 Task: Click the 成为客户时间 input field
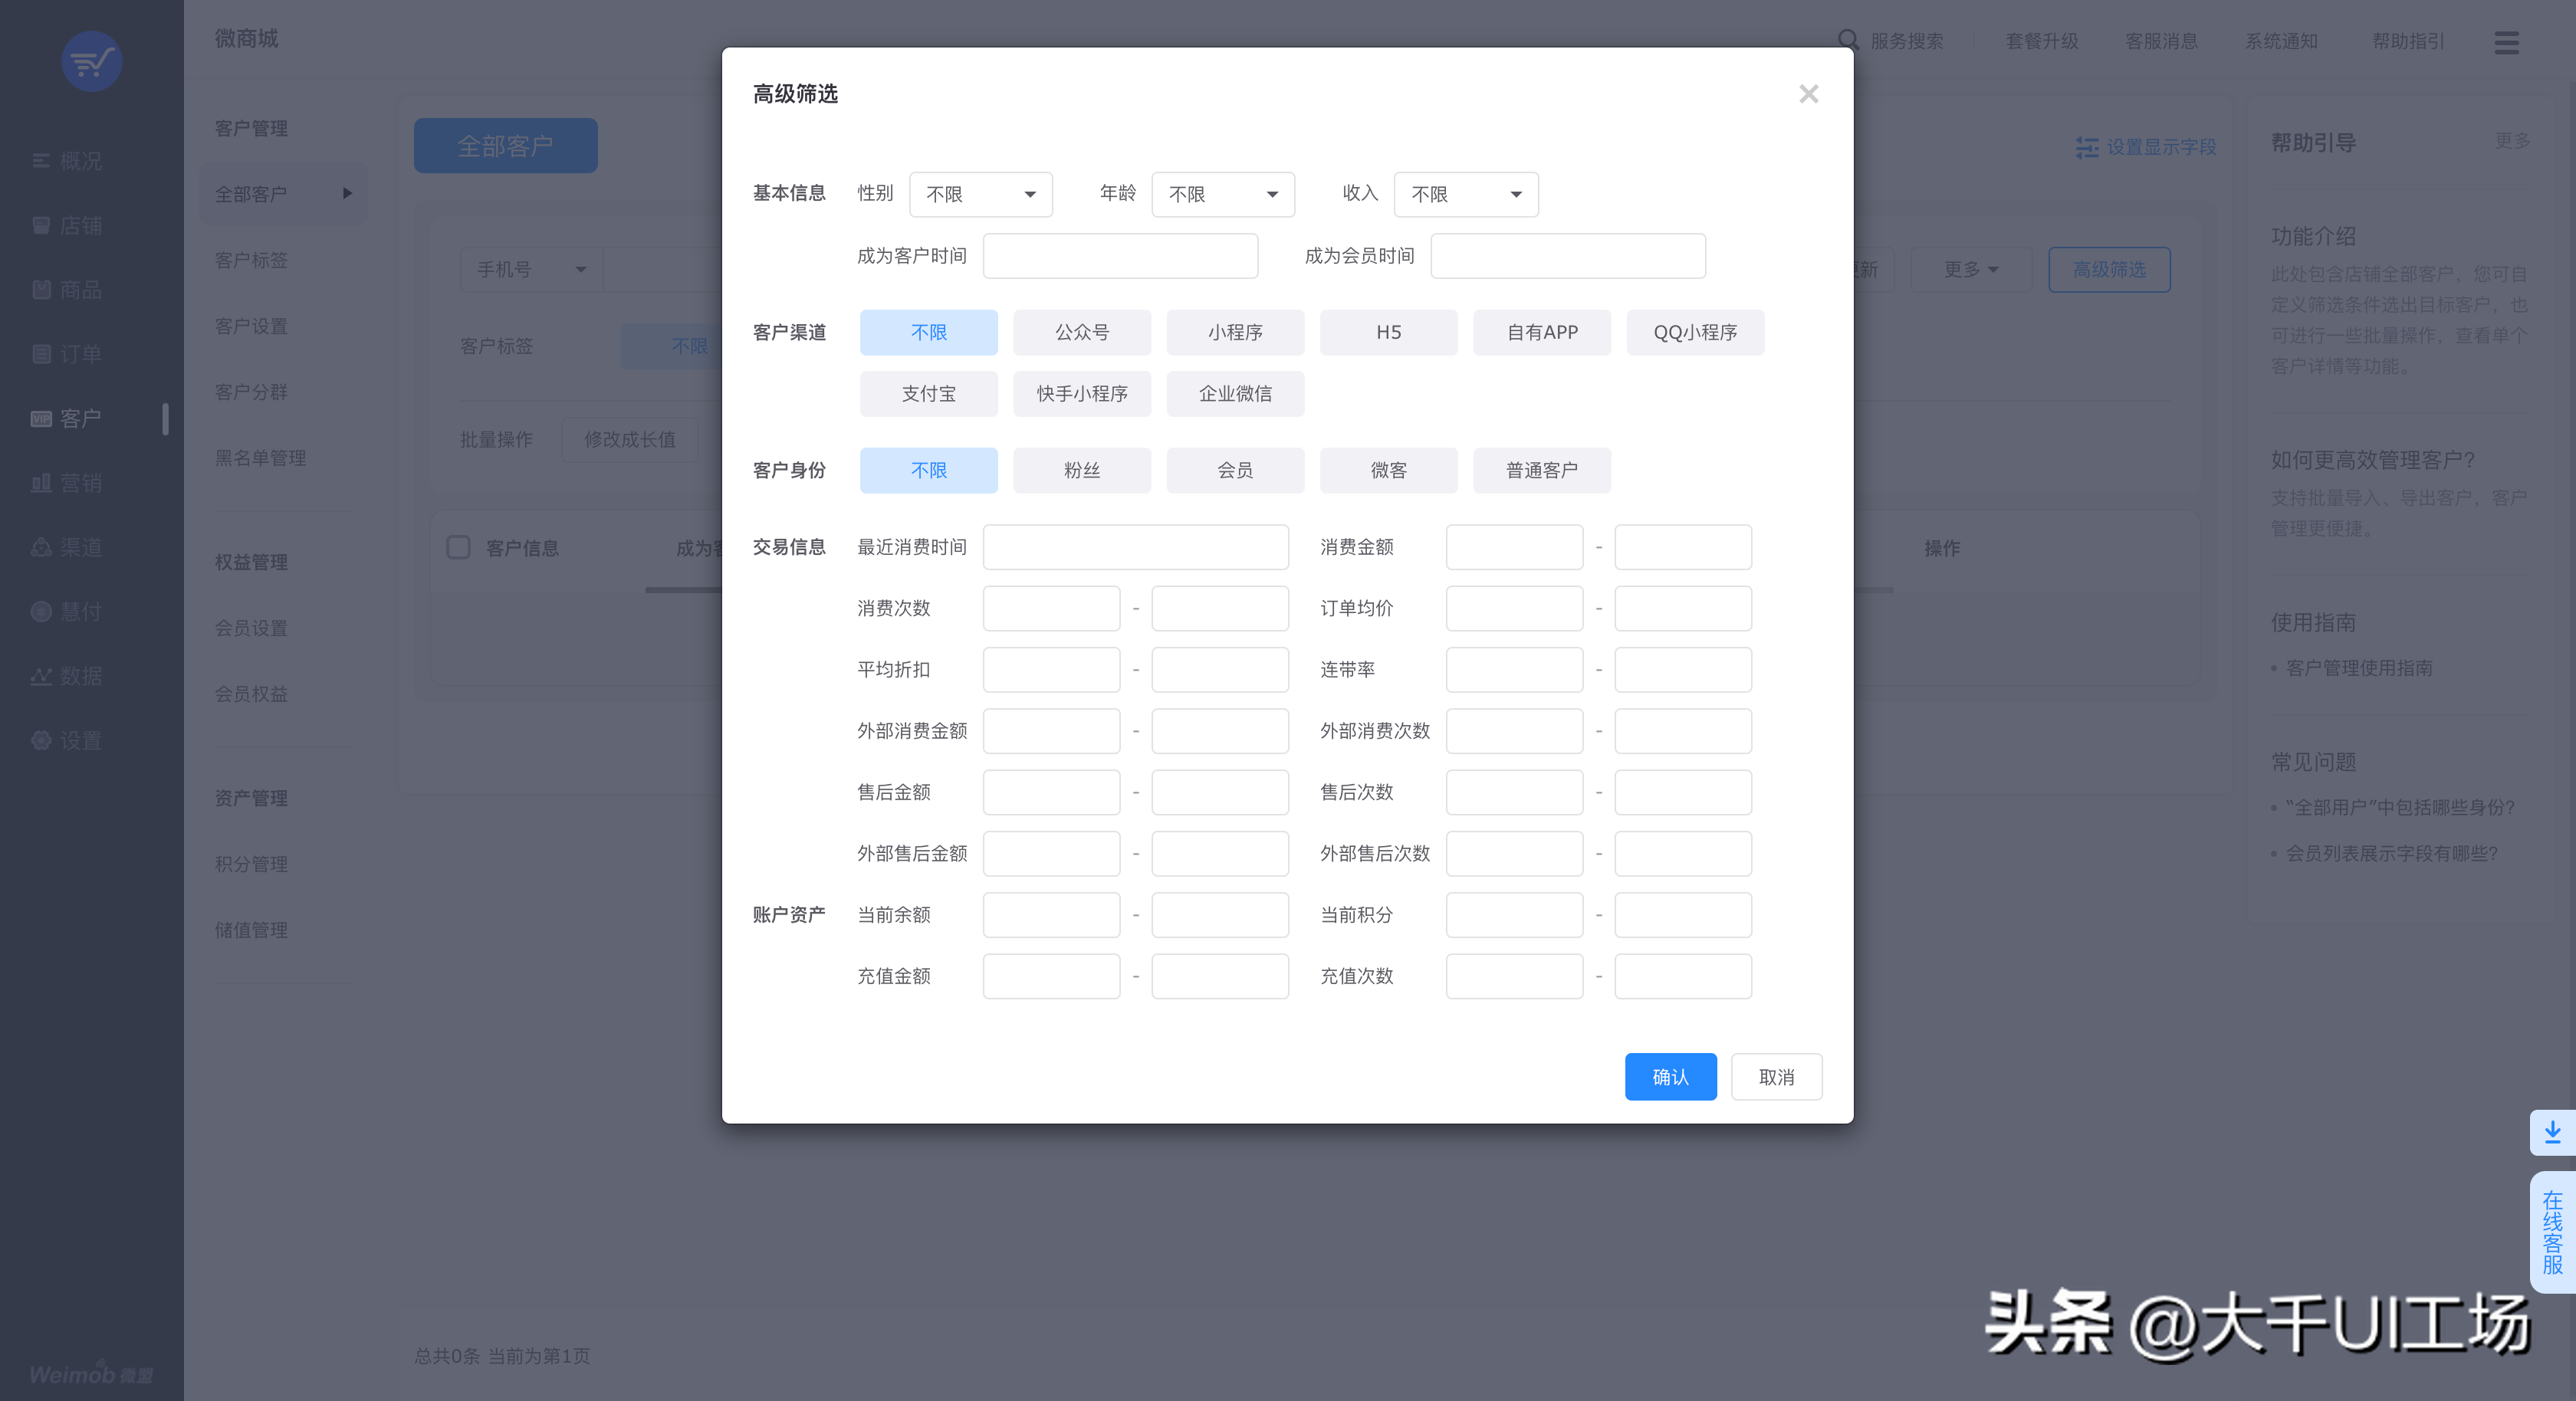1119,256
